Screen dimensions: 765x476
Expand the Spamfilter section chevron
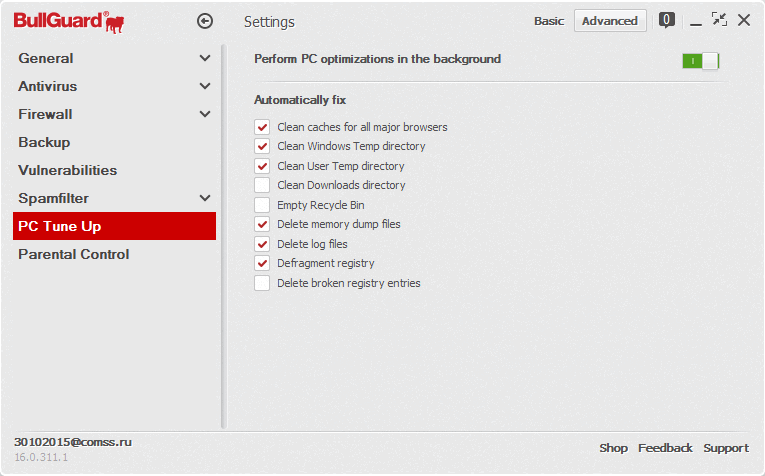[x=205, y=198]
